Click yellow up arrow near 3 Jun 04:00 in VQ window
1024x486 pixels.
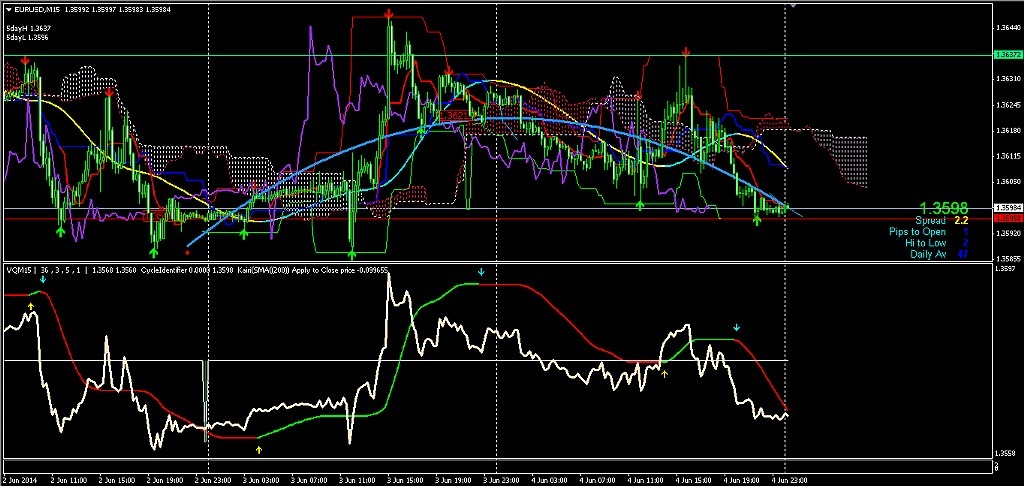(x=259, y=449)
